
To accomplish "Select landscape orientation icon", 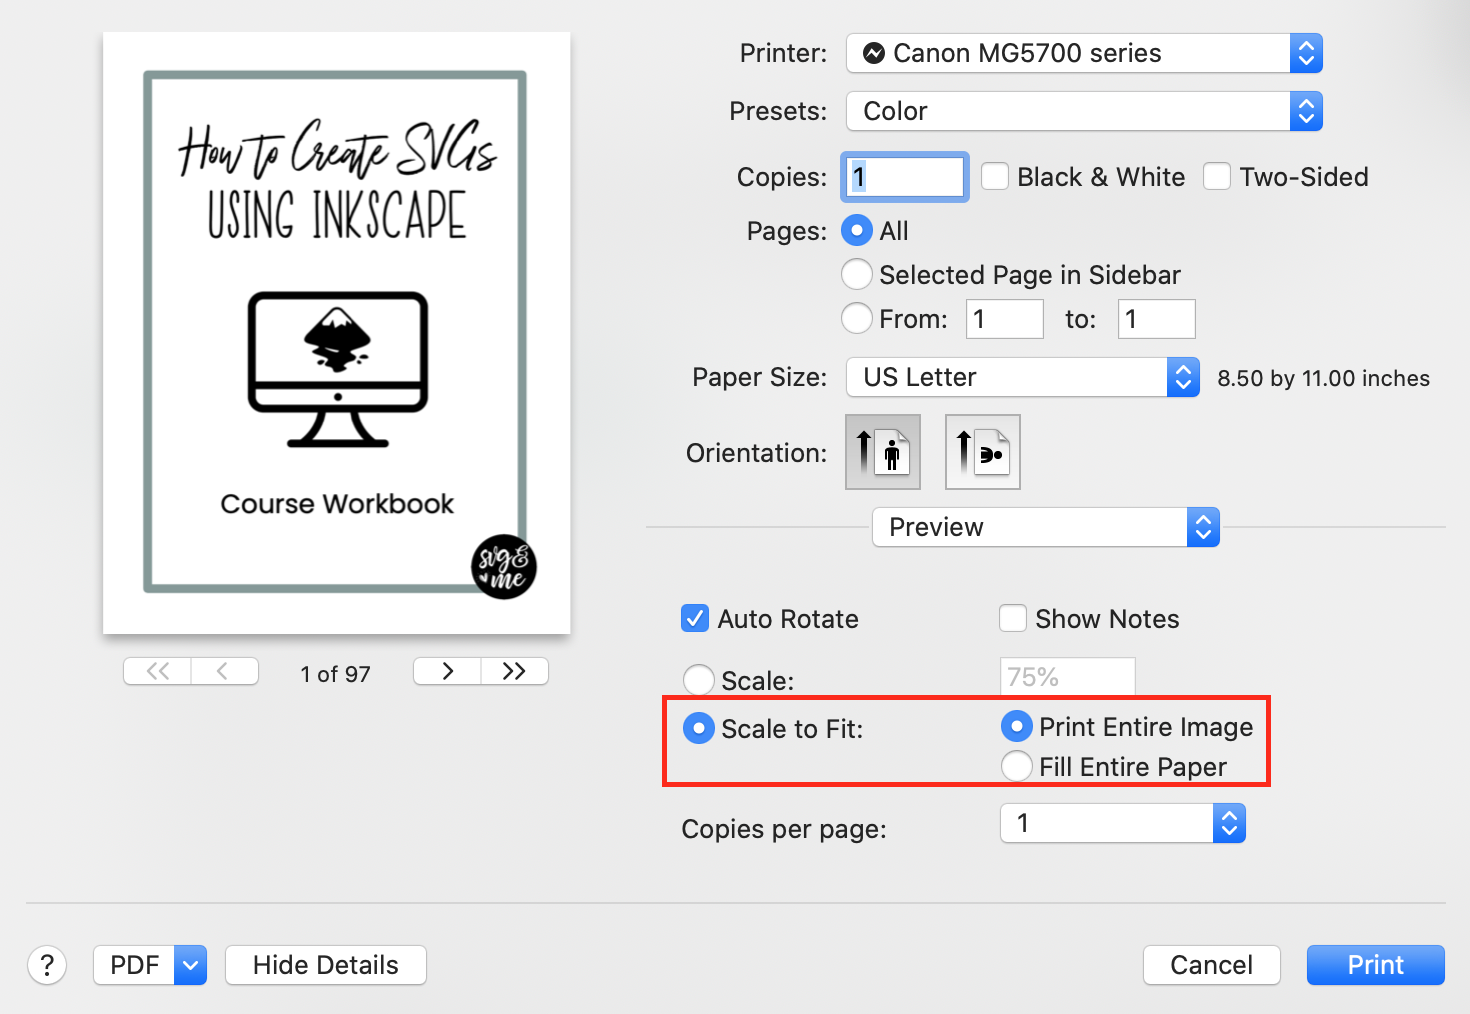I will tap(983, 452).
